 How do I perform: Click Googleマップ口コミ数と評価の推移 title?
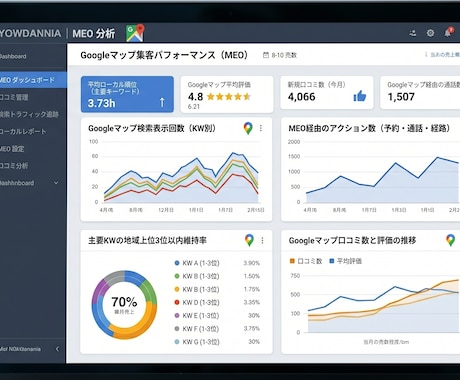[x=352, y=240]
